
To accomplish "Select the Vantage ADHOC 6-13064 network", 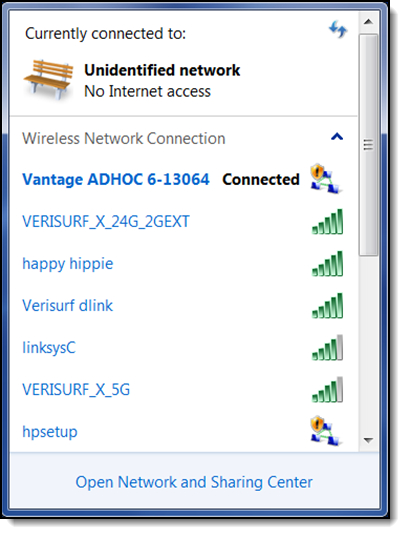I will [183, 179].
